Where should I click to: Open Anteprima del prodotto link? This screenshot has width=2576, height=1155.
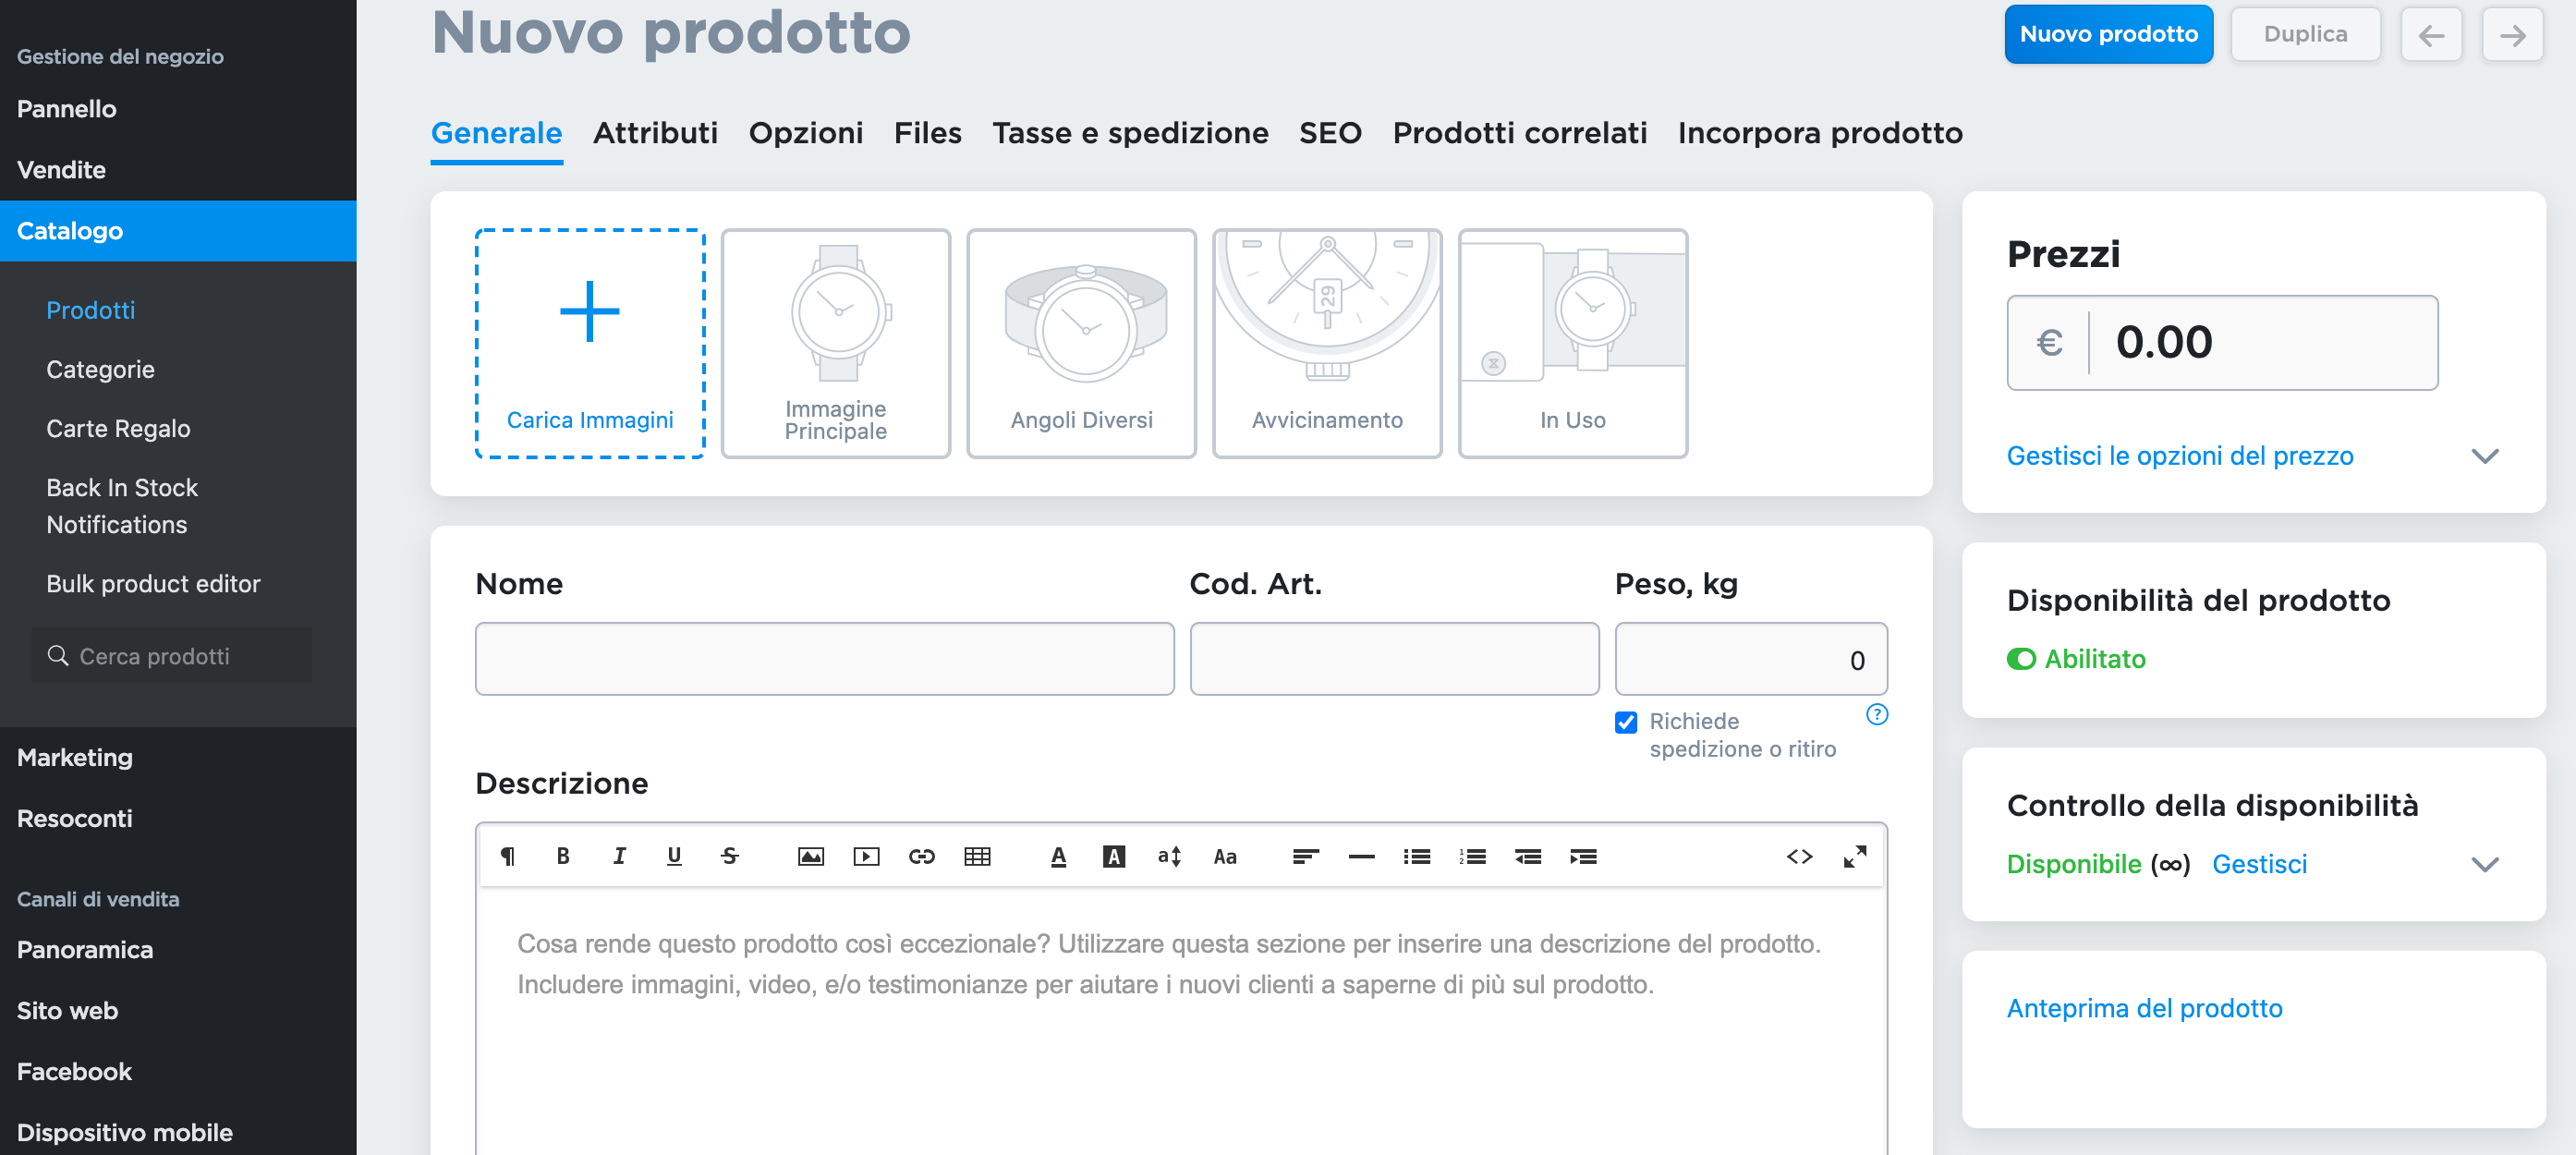(x=2144, y=1008)
